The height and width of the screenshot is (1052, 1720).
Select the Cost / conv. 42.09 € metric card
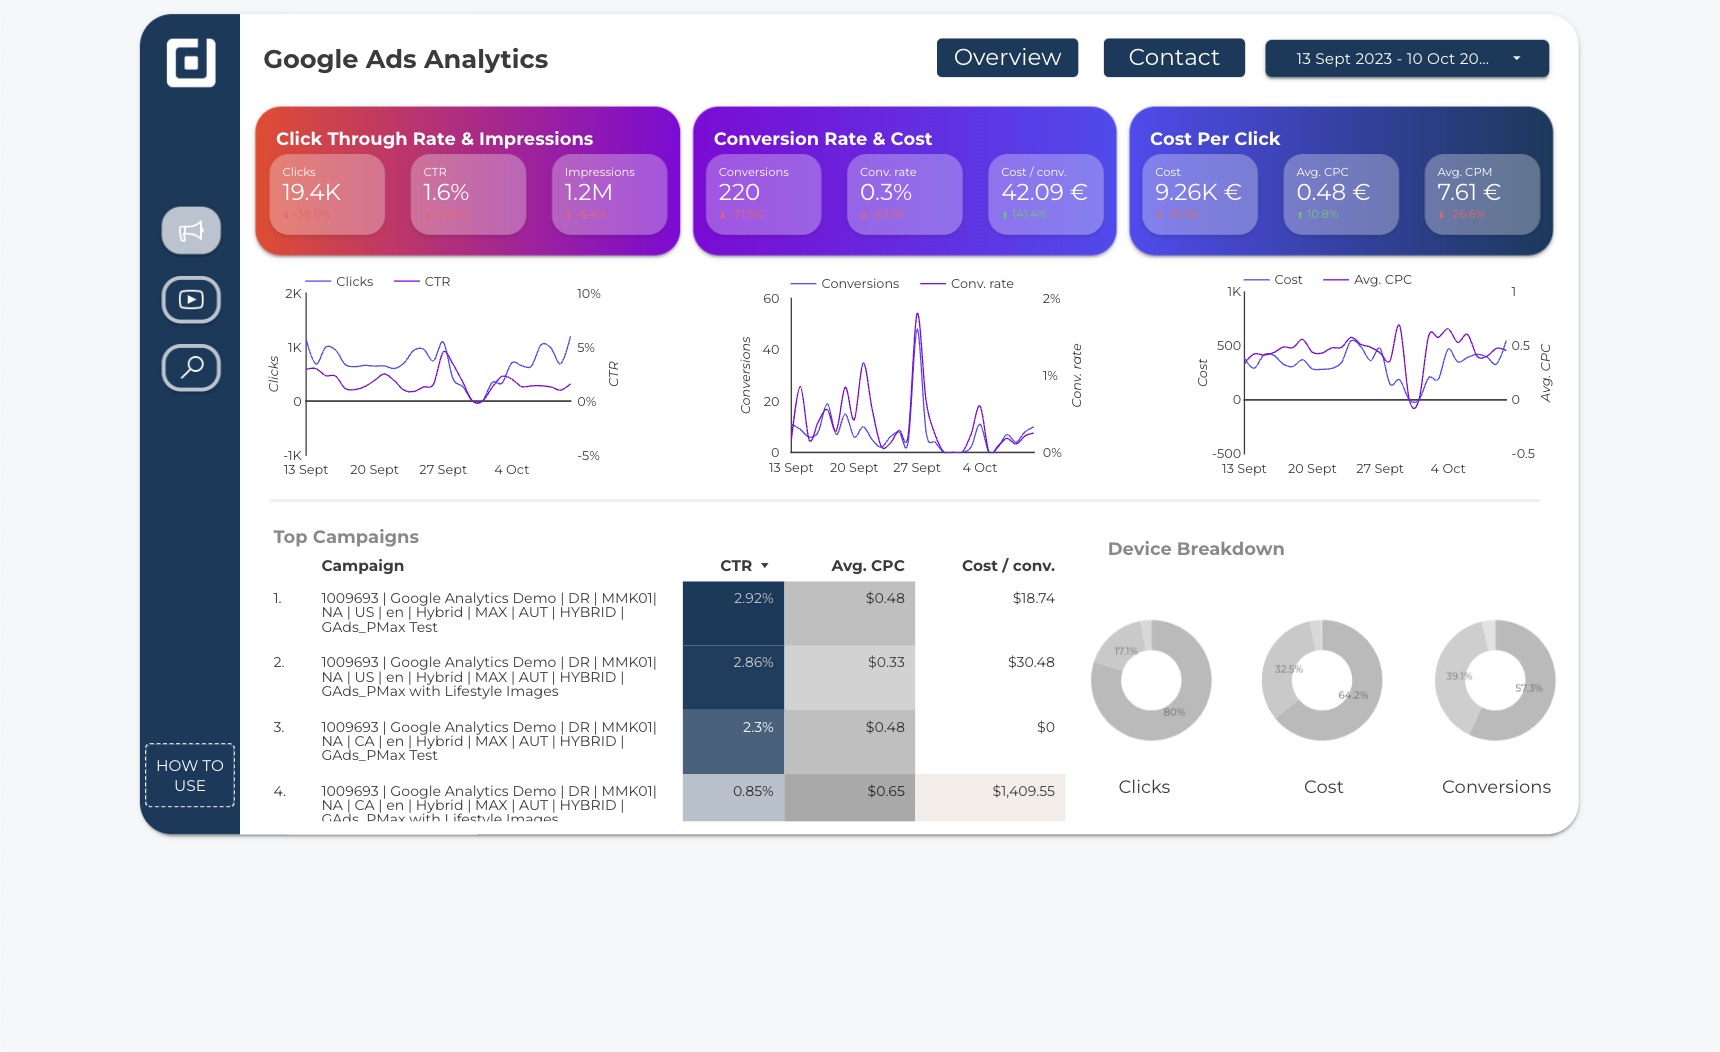(x=1045, y=194)
